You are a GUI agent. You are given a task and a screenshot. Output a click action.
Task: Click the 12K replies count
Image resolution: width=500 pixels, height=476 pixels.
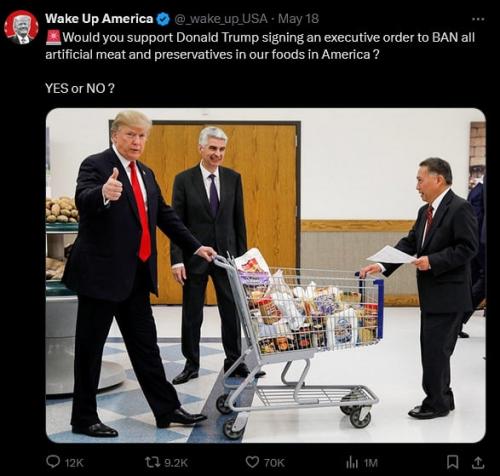click(74, 463)
